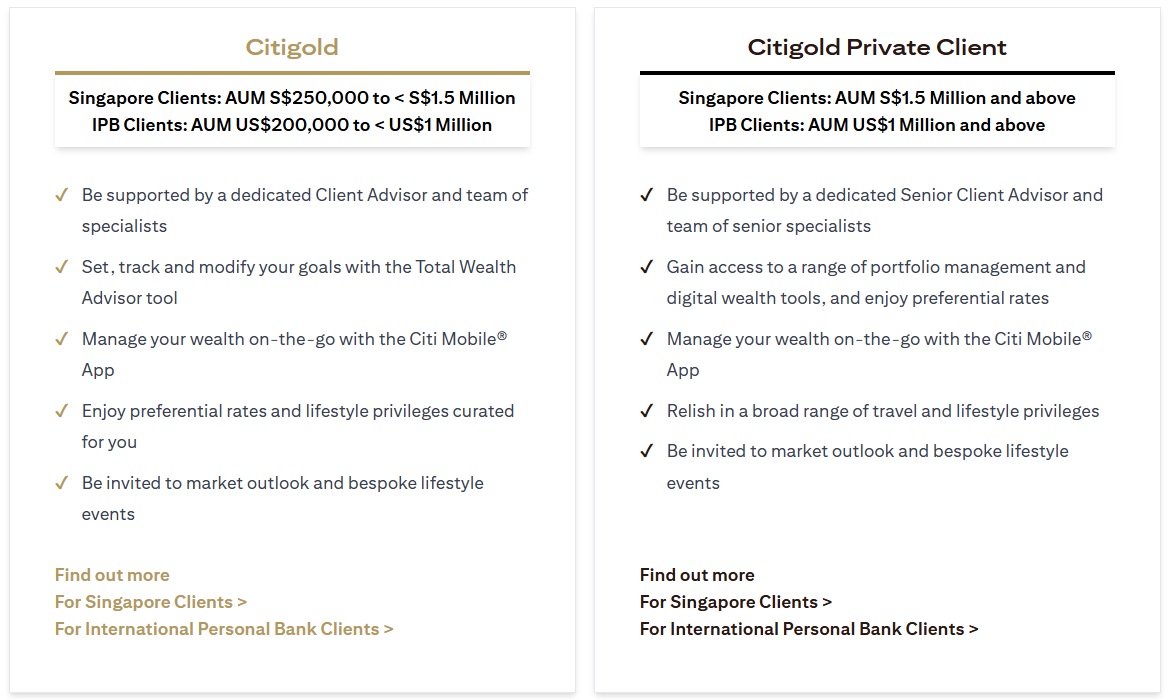Click Find out more in the Private Client card
This screenshot has width=1171, height=700.
[x=696, y=575]
